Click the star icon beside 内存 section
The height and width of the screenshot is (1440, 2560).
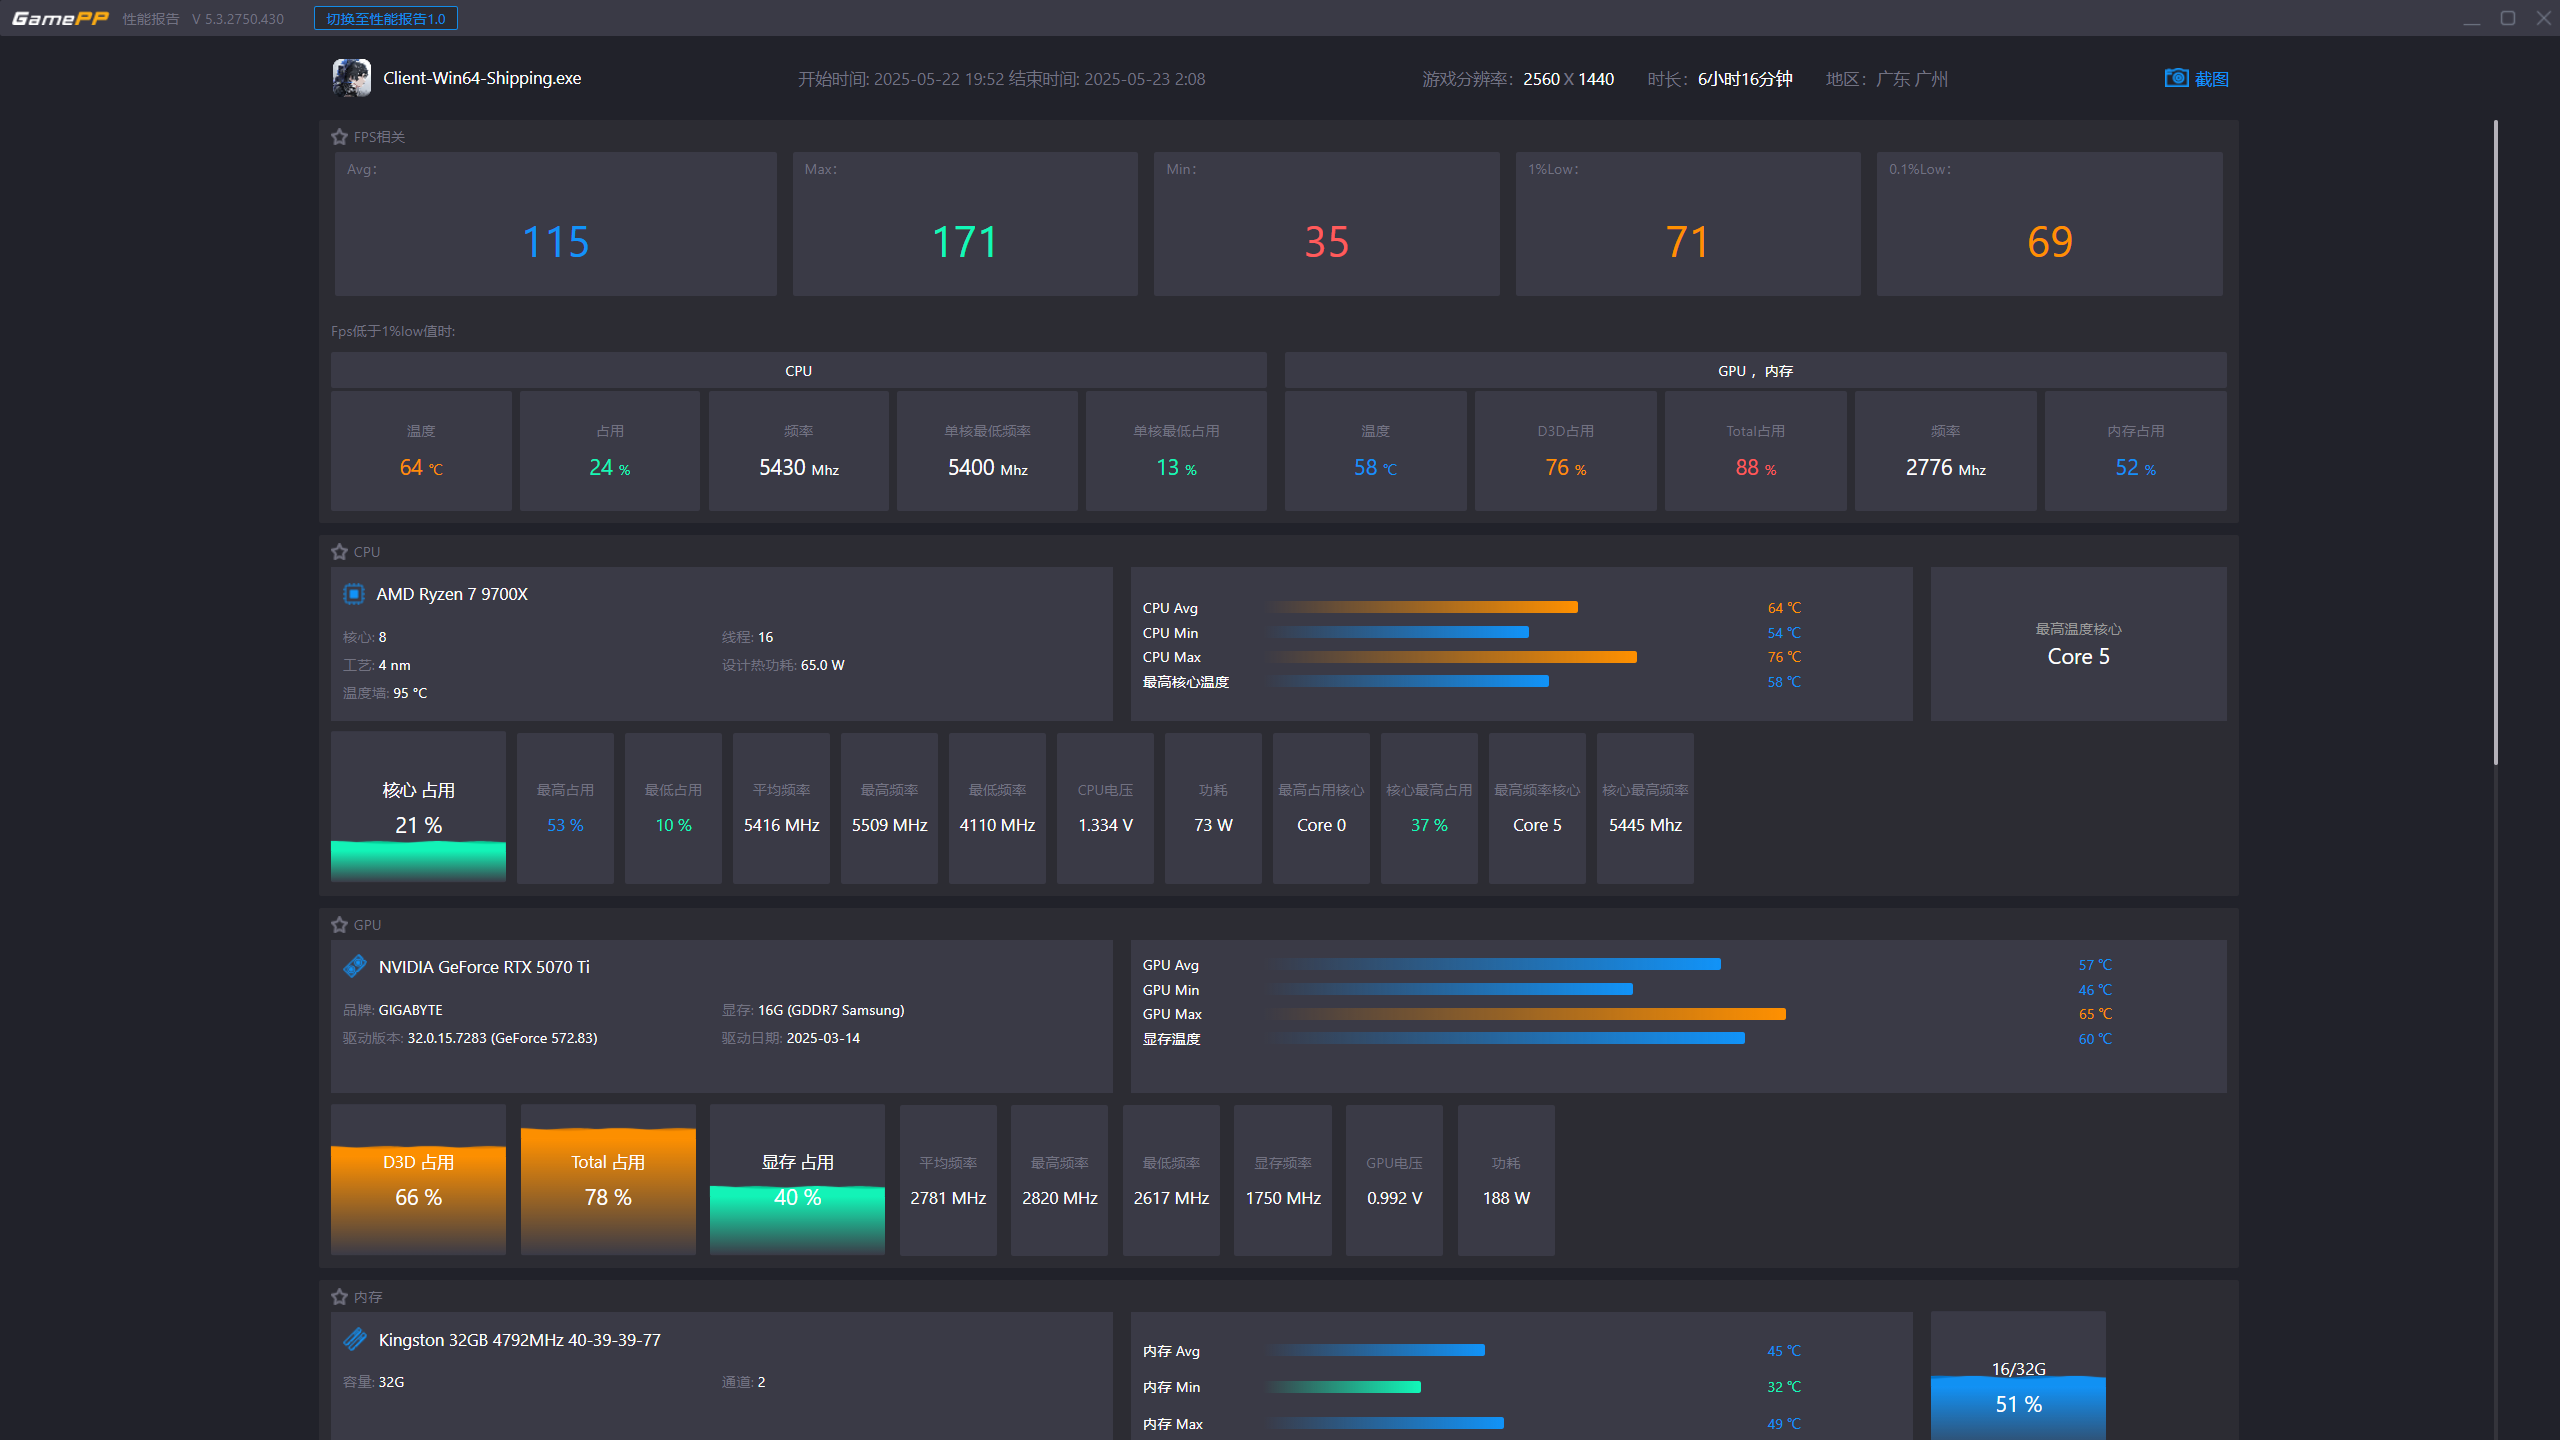tap(339, 1297)
